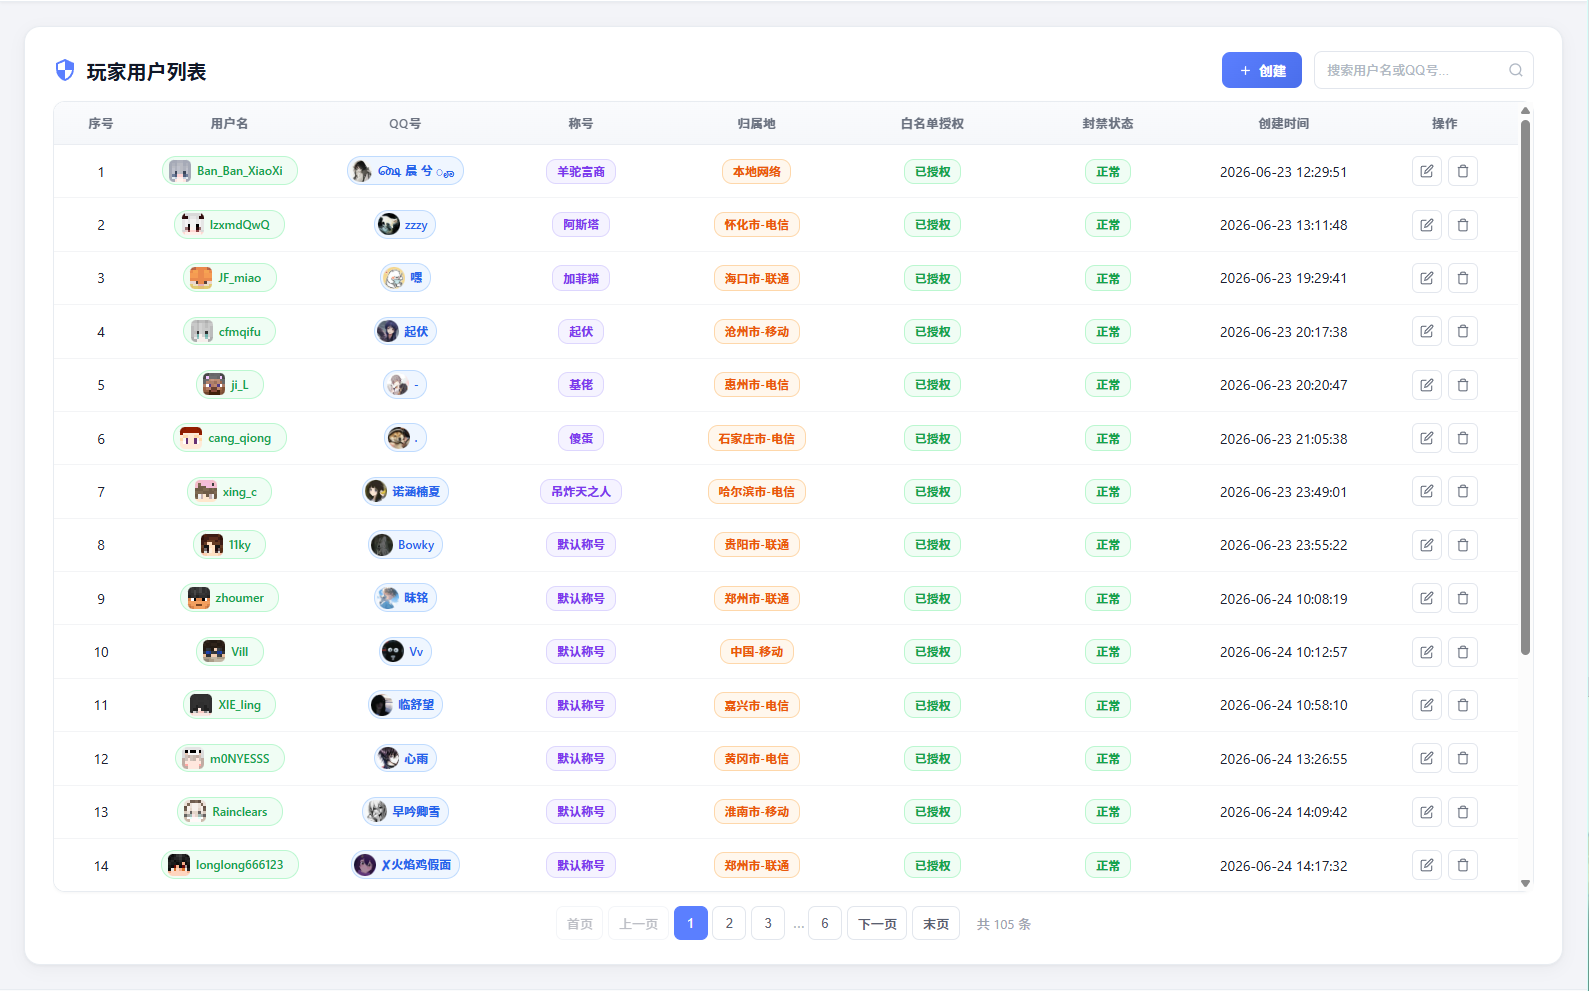
Task: Click the 海口市-联通 location tag
Action: [x=757, y=278]
